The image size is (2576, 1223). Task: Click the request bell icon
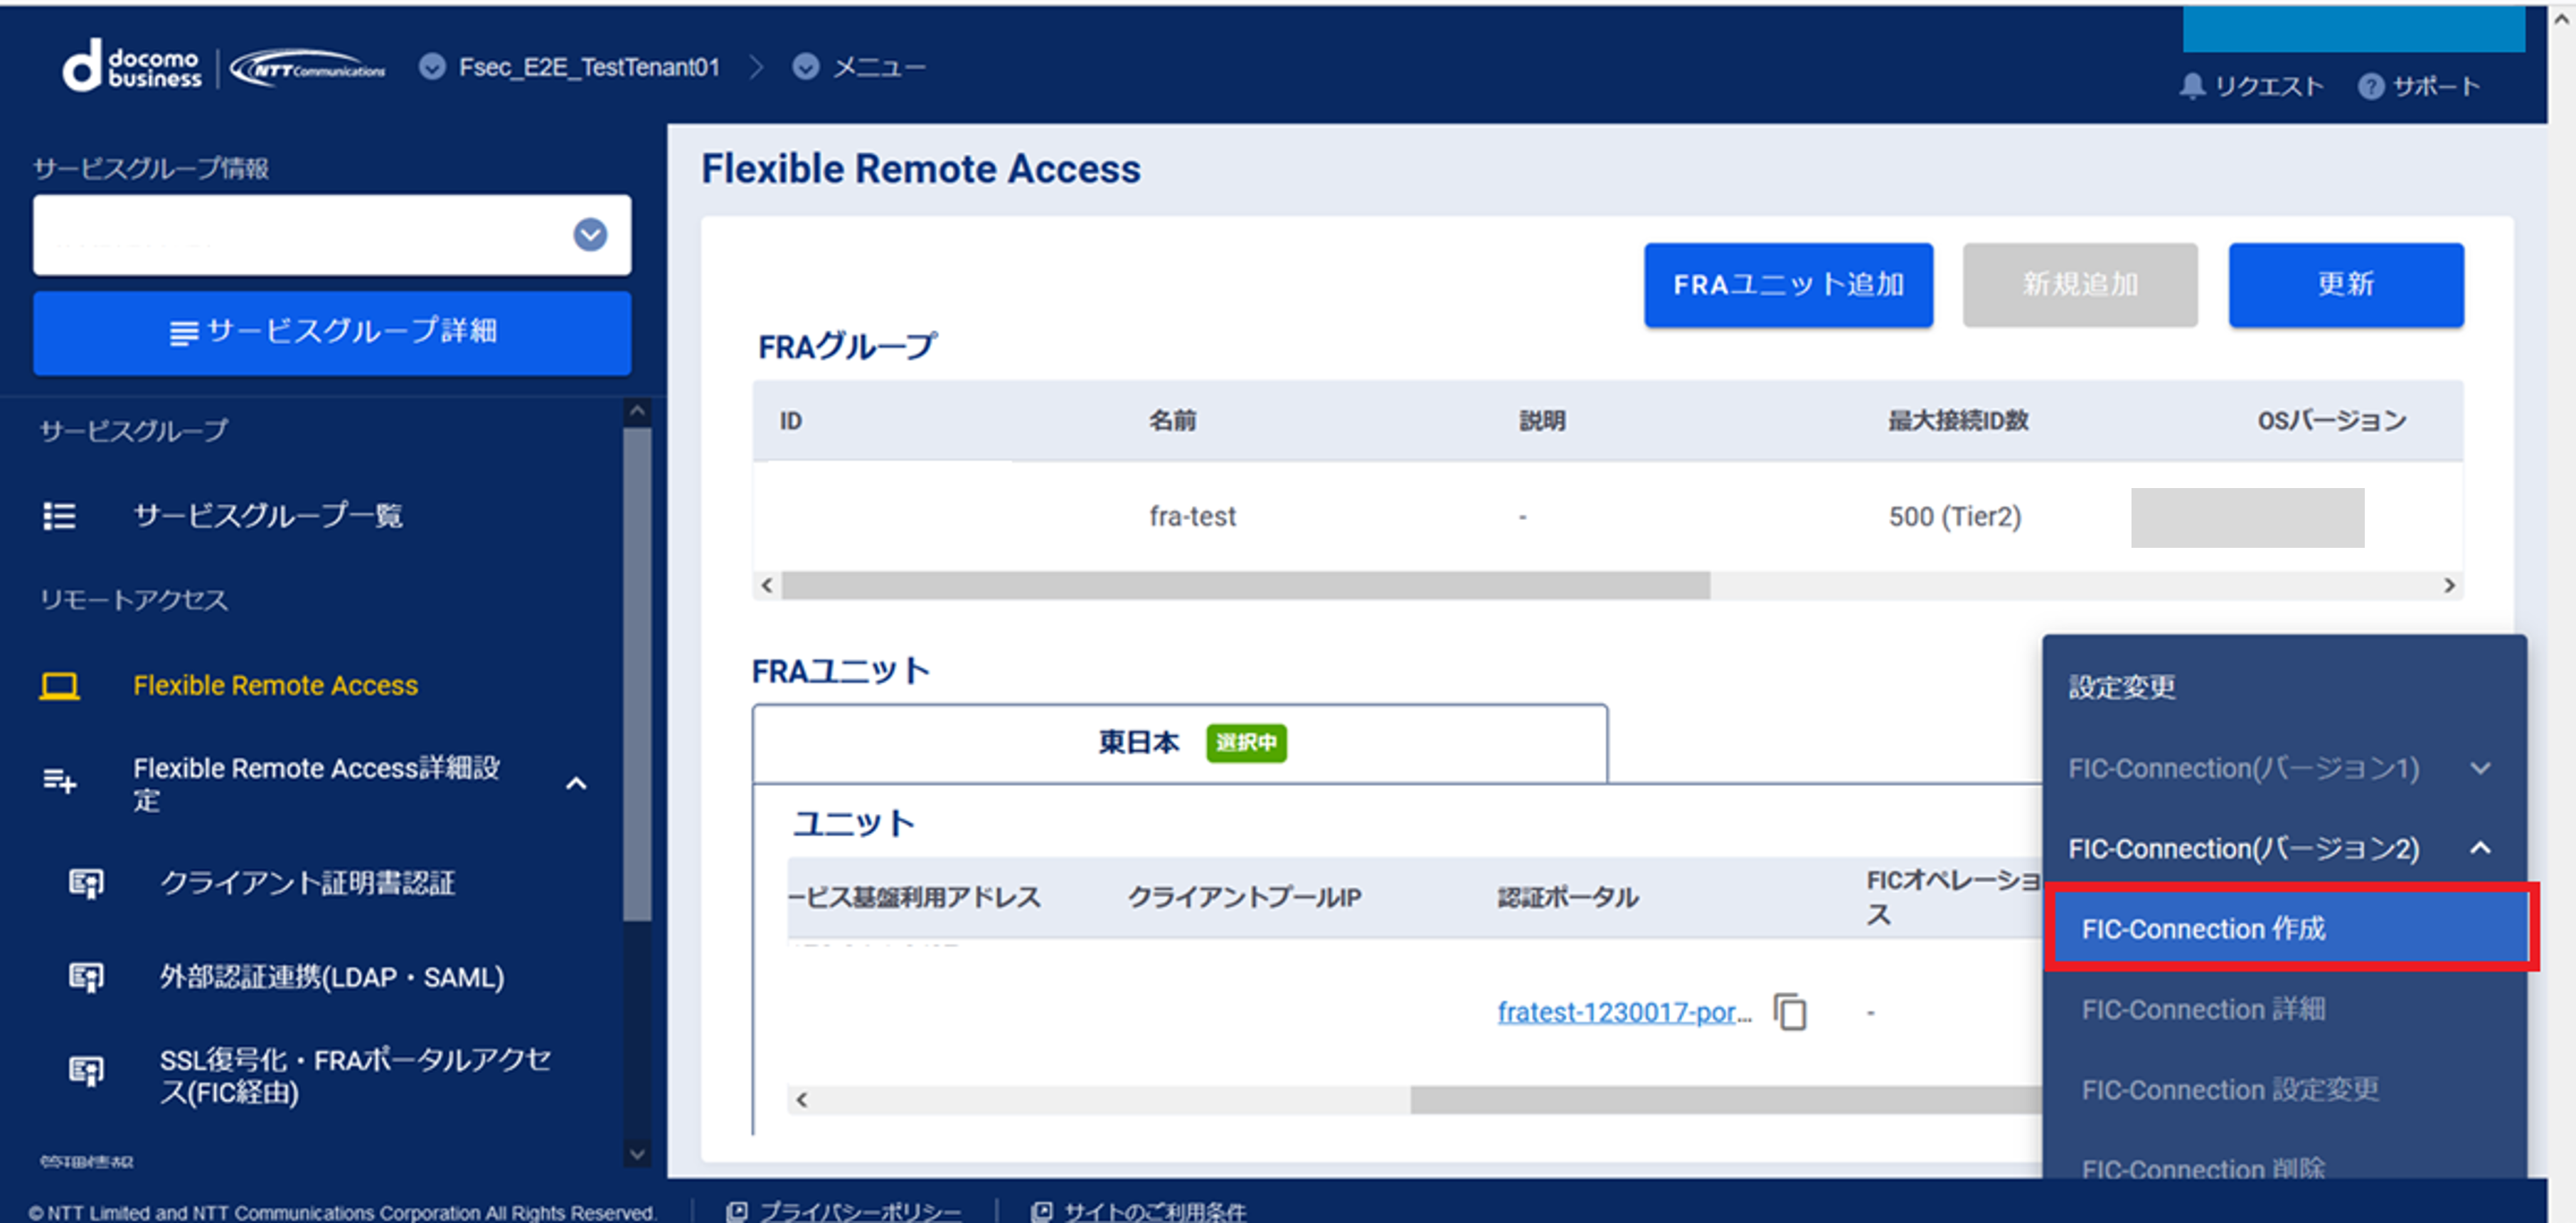[x=2191, y=86]
